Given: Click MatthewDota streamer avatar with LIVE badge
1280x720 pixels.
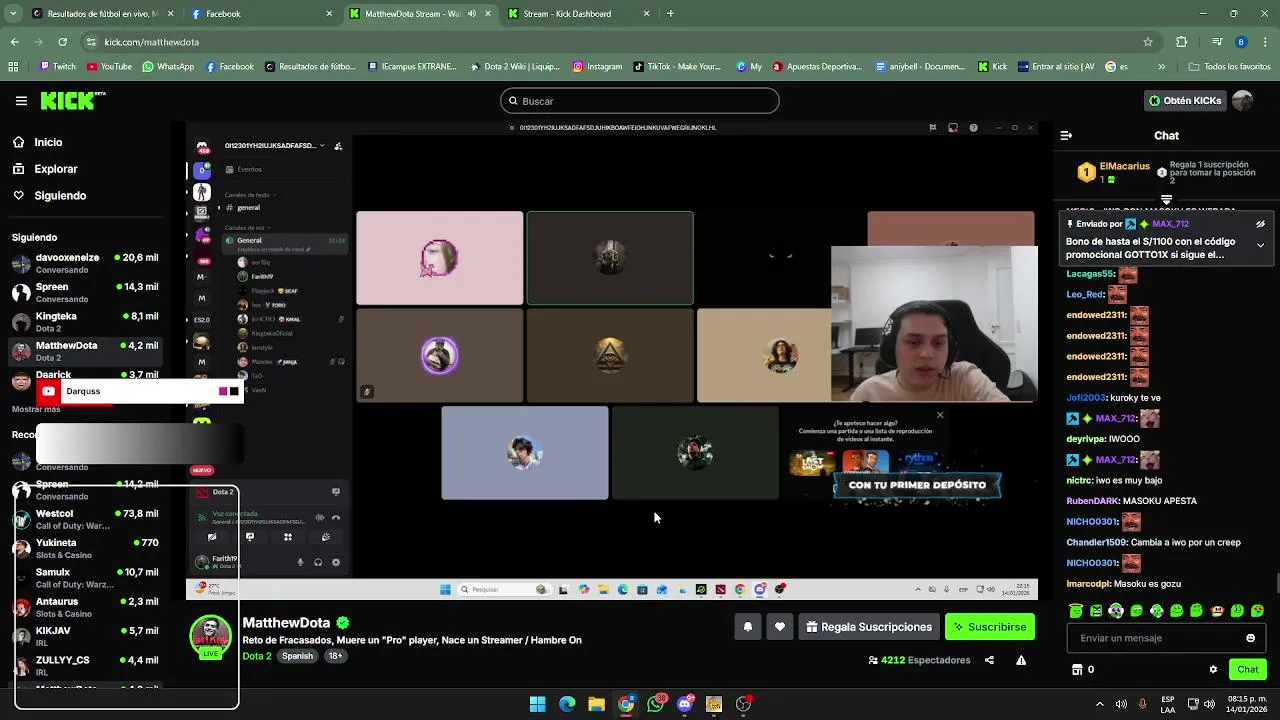Looking at the screenshot, I should pyautogui.click(x=210, y=637).
